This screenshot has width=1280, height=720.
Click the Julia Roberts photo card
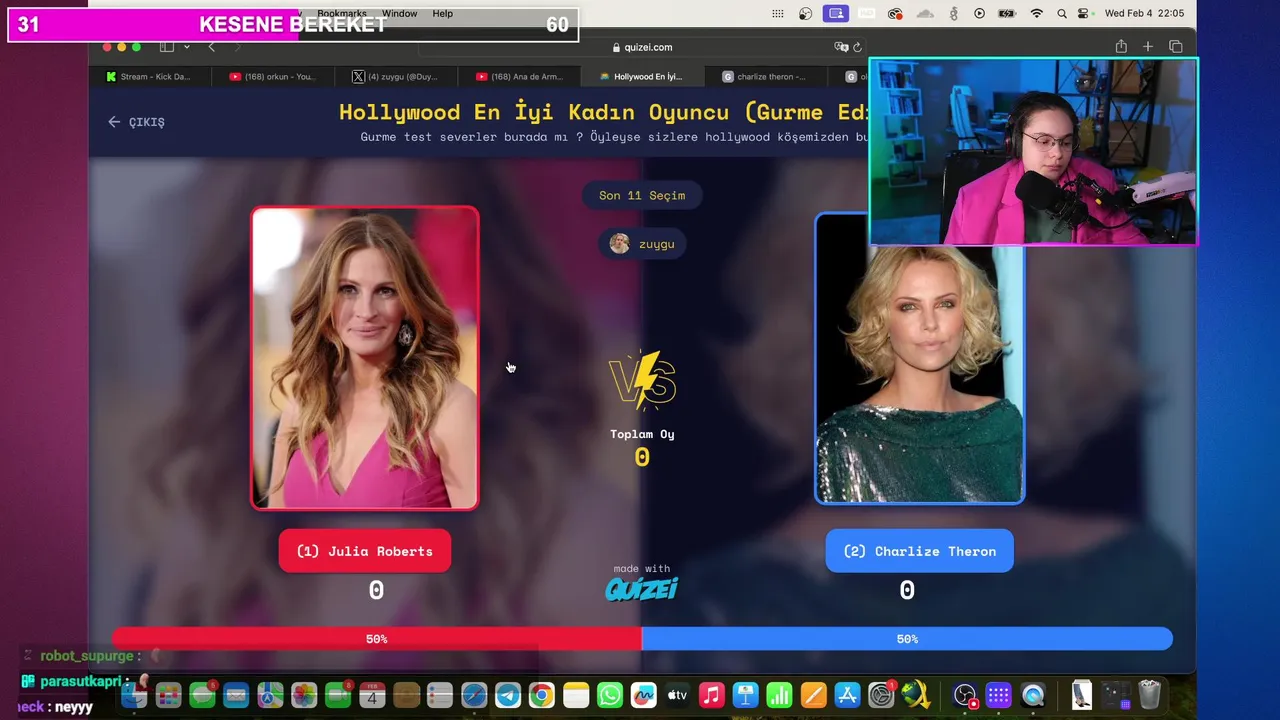365,358
